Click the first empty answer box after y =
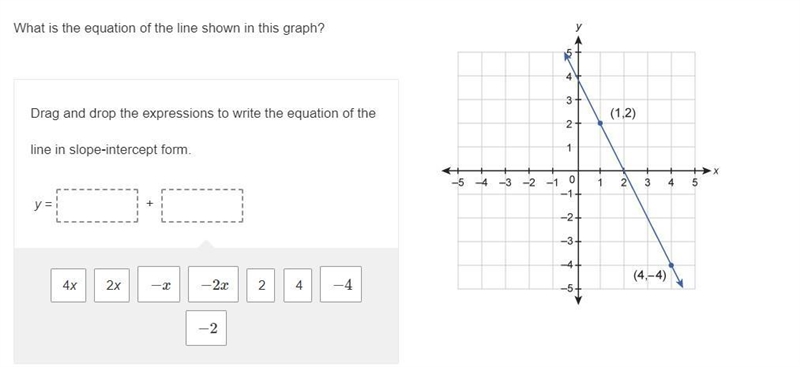The image size is (800, 367). point(97,206)
